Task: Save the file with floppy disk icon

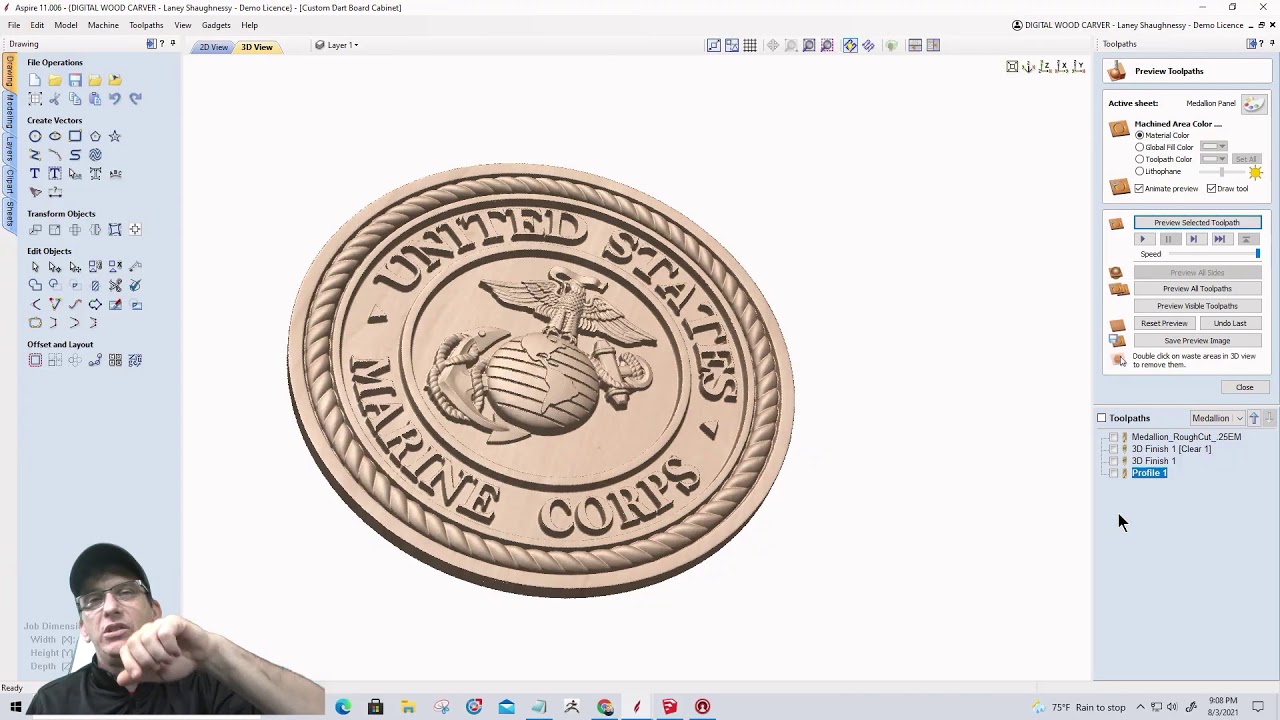Action: coord(75,80)
